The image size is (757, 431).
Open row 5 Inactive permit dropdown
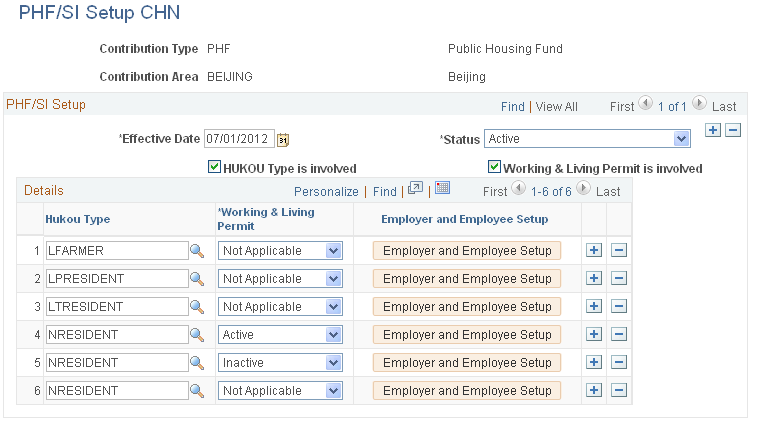pos(280,363)
